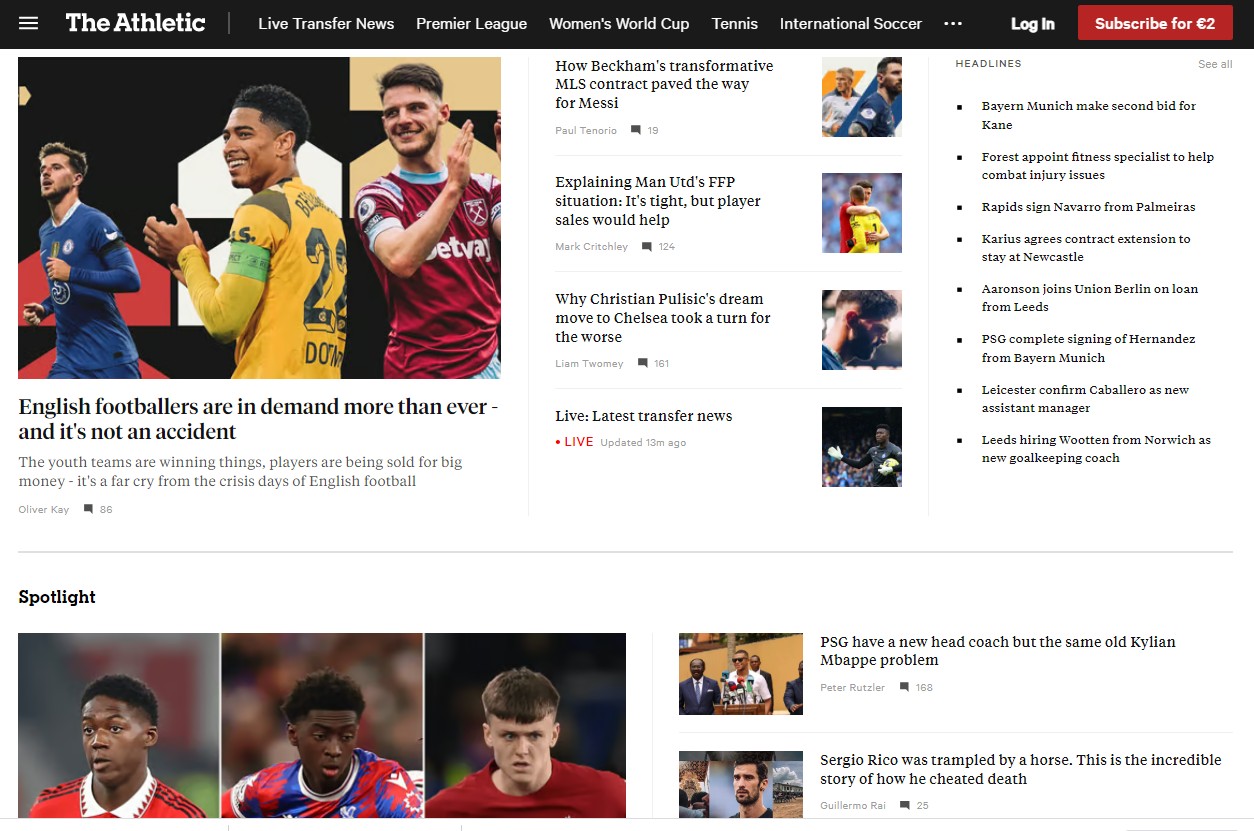Click comment icon on Sergio Rico article
Image resolution: width=1254 pixels, height=831 pixels.
[904, 806]
